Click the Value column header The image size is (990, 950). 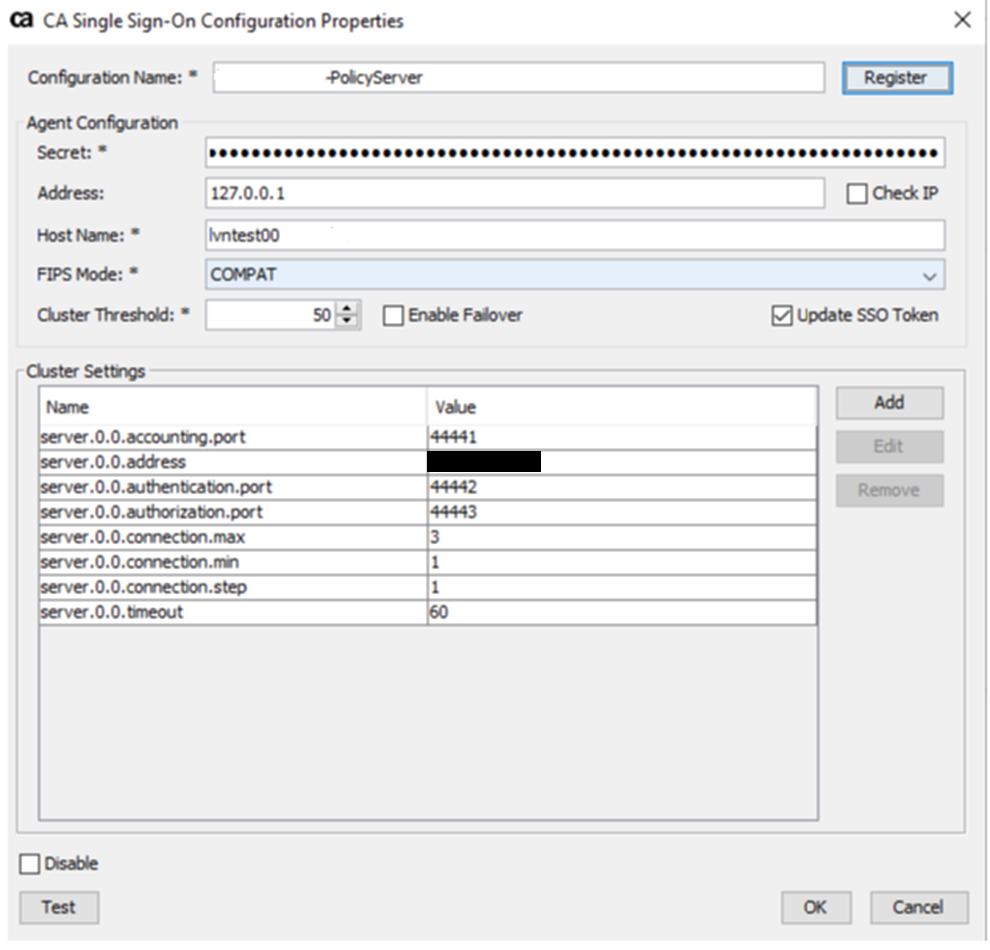pos(620,407)
